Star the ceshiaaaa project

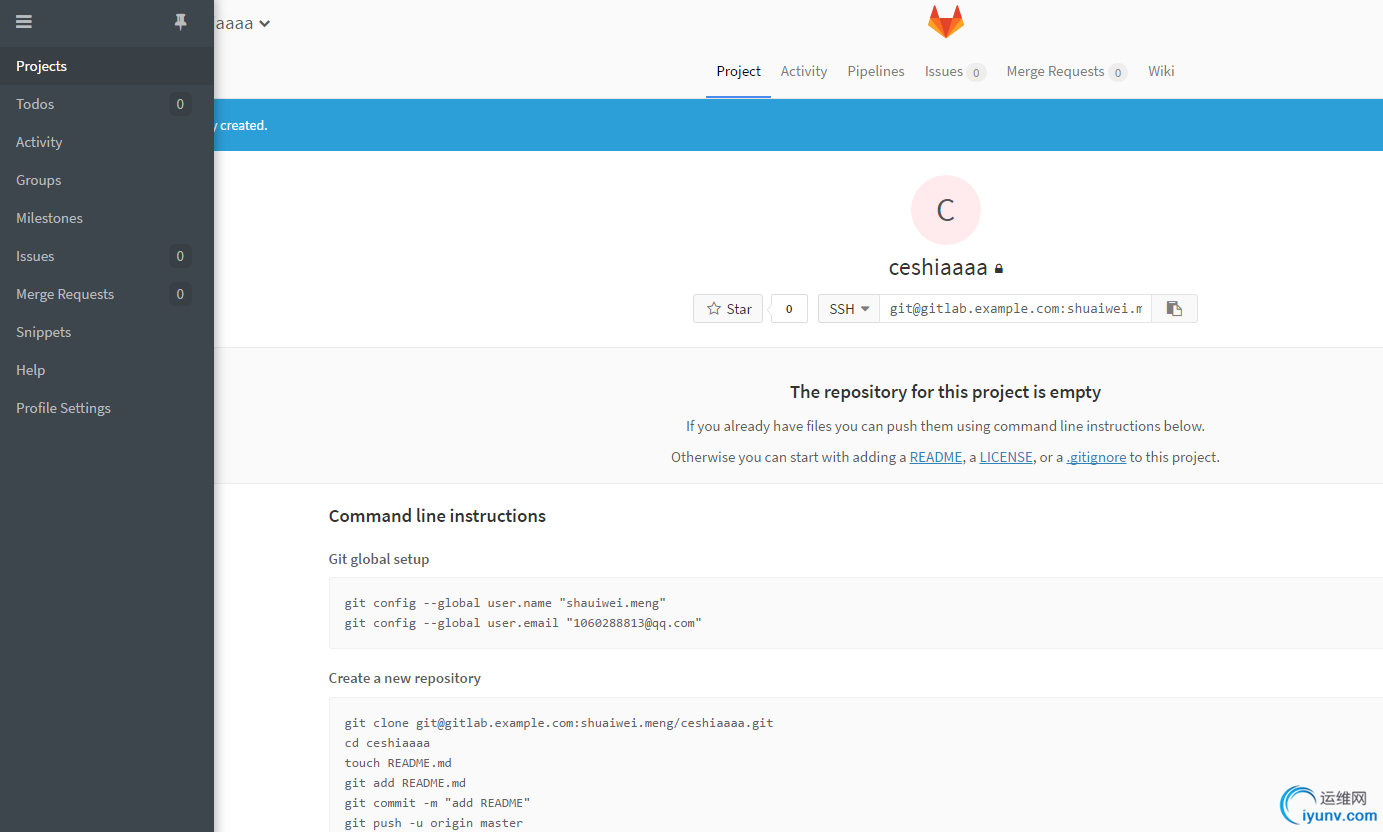point(728,309)
